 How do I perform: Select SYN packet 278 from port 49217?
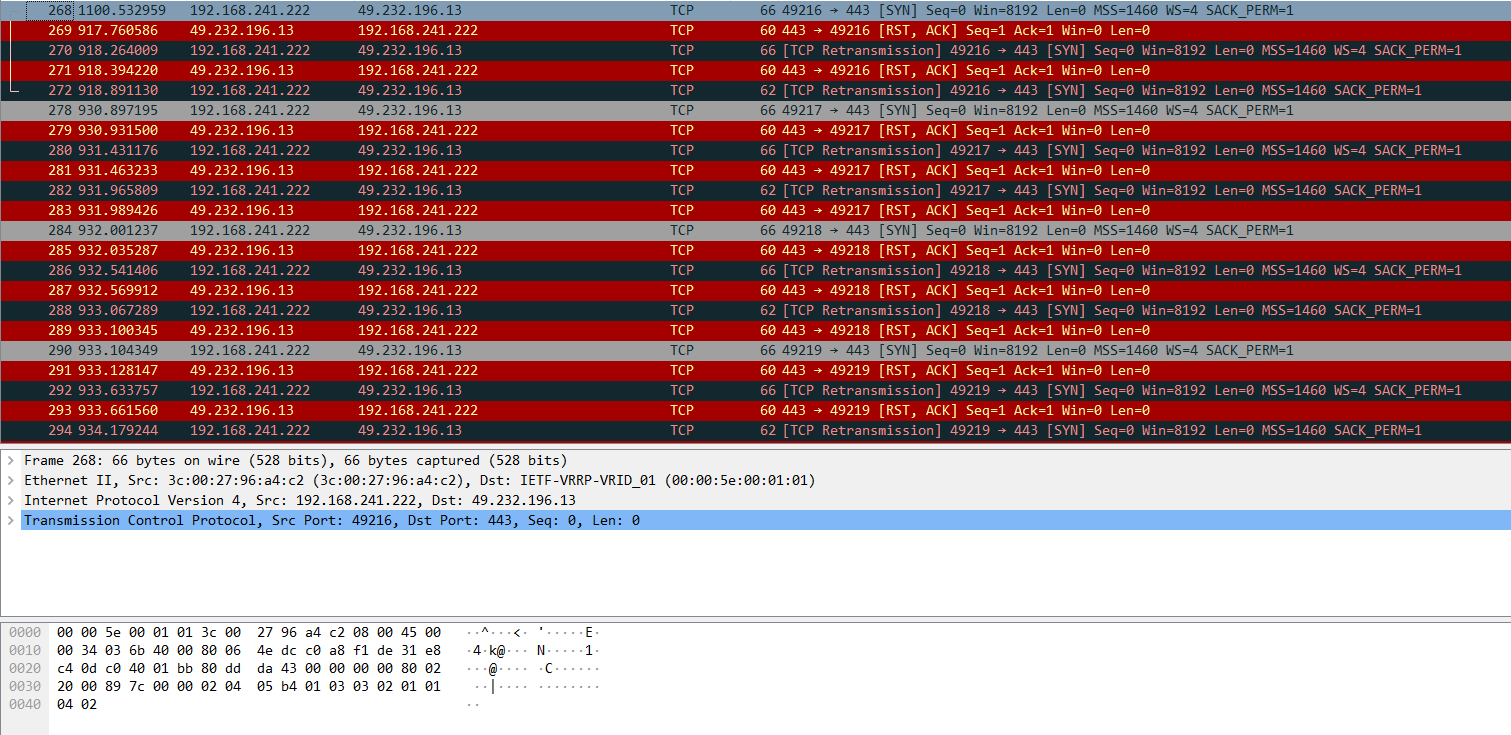point(755,110)
